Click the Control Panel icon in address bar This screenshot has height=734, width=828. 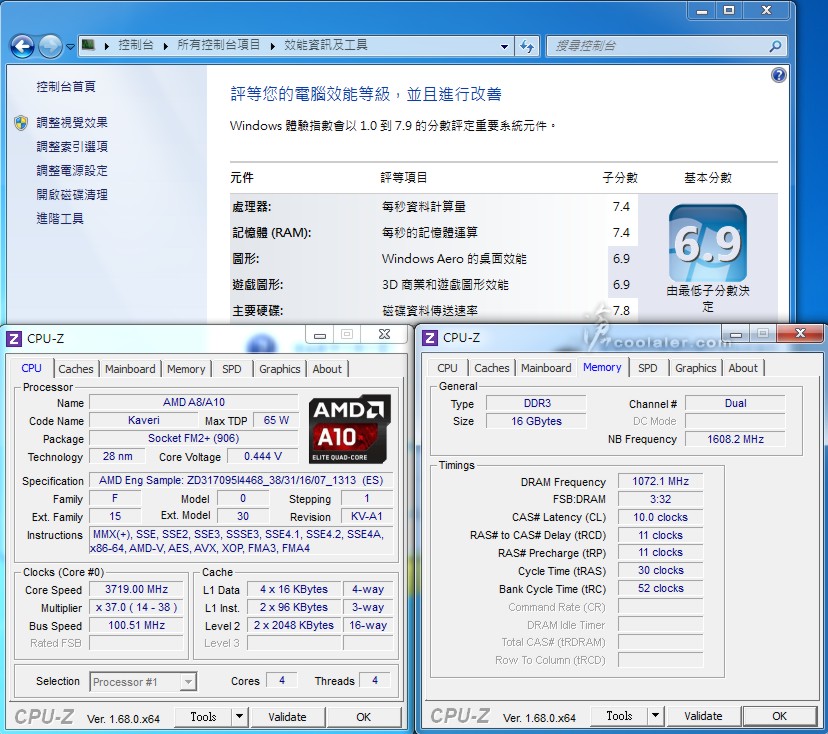point(88,45)
